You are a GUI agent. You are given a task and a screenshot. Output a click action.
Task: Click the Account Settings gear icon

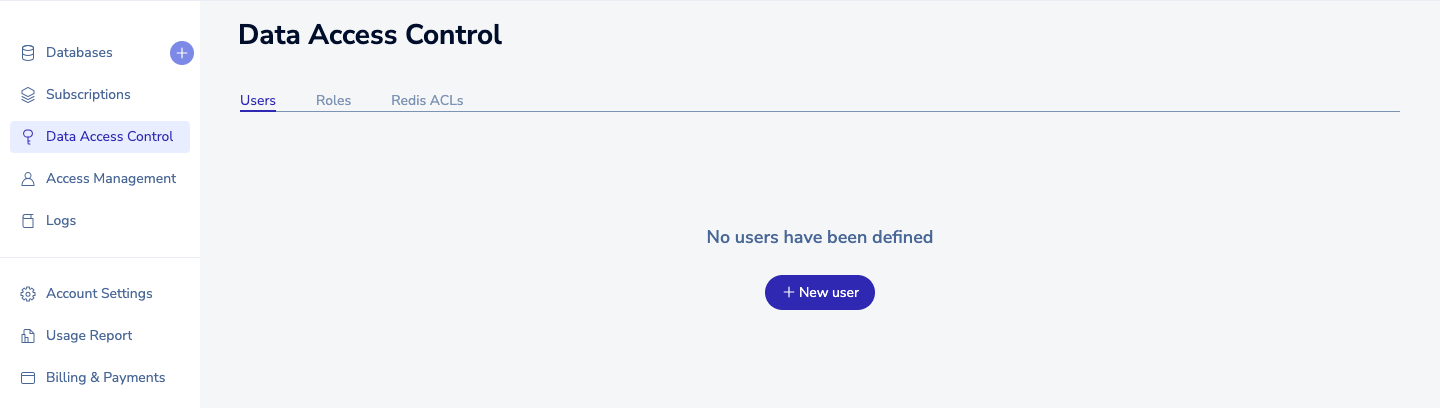coord(28,294)
